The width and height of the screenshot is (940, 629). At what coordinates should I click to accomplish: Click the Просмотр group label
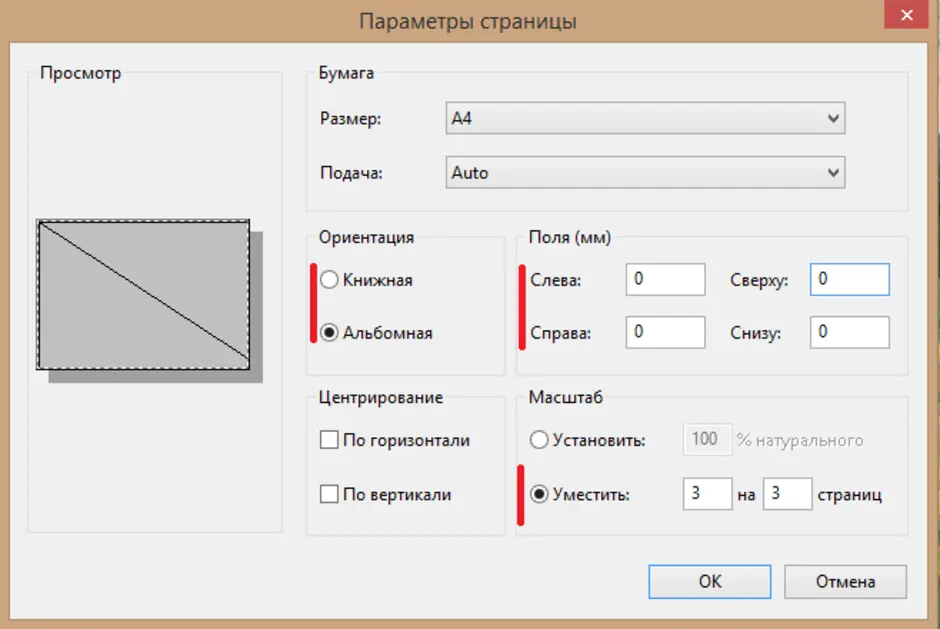(80, 73)
